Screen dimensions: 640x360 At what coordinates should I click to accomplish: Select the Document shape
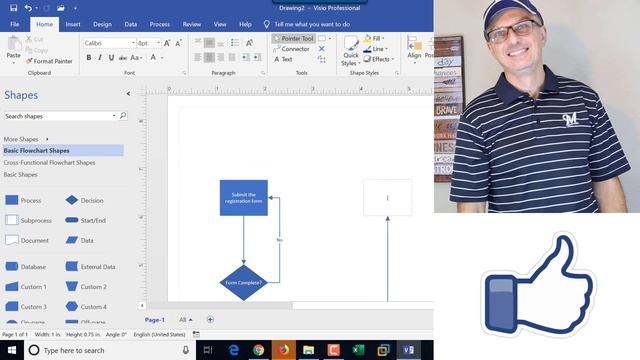coord(27,240)
